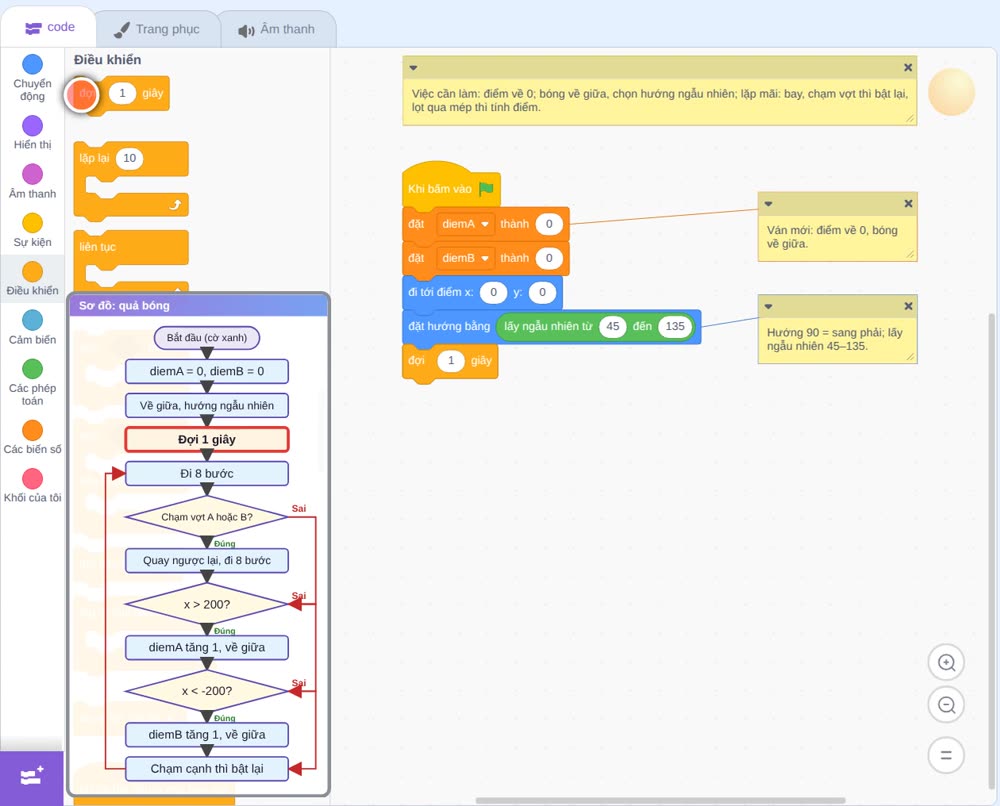The image size is (1000, 806).
Task: Select the Điều khiển block category
Action: click(x=32, y=279)
